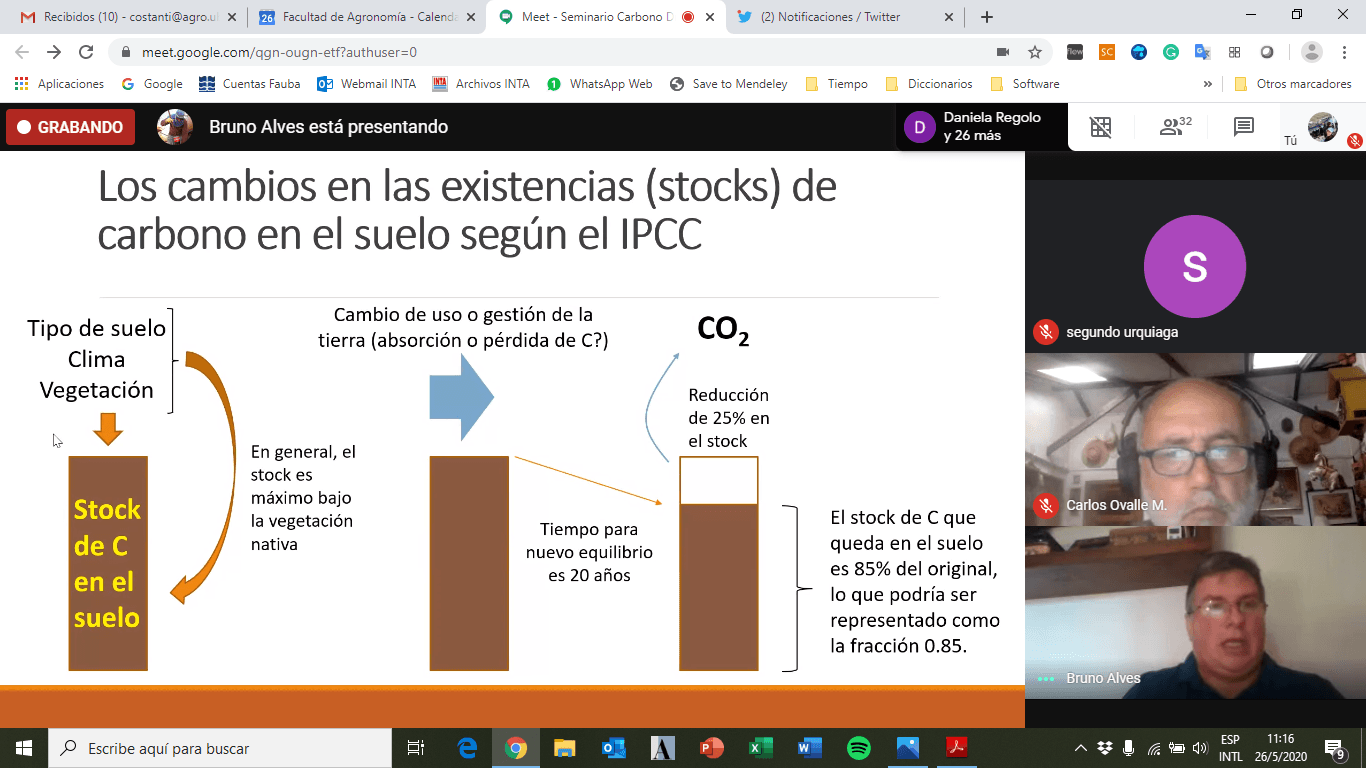1366x768 pixels.
Task: Reload the Meet page
Action: pyautogui.click(x=86, y=52)
